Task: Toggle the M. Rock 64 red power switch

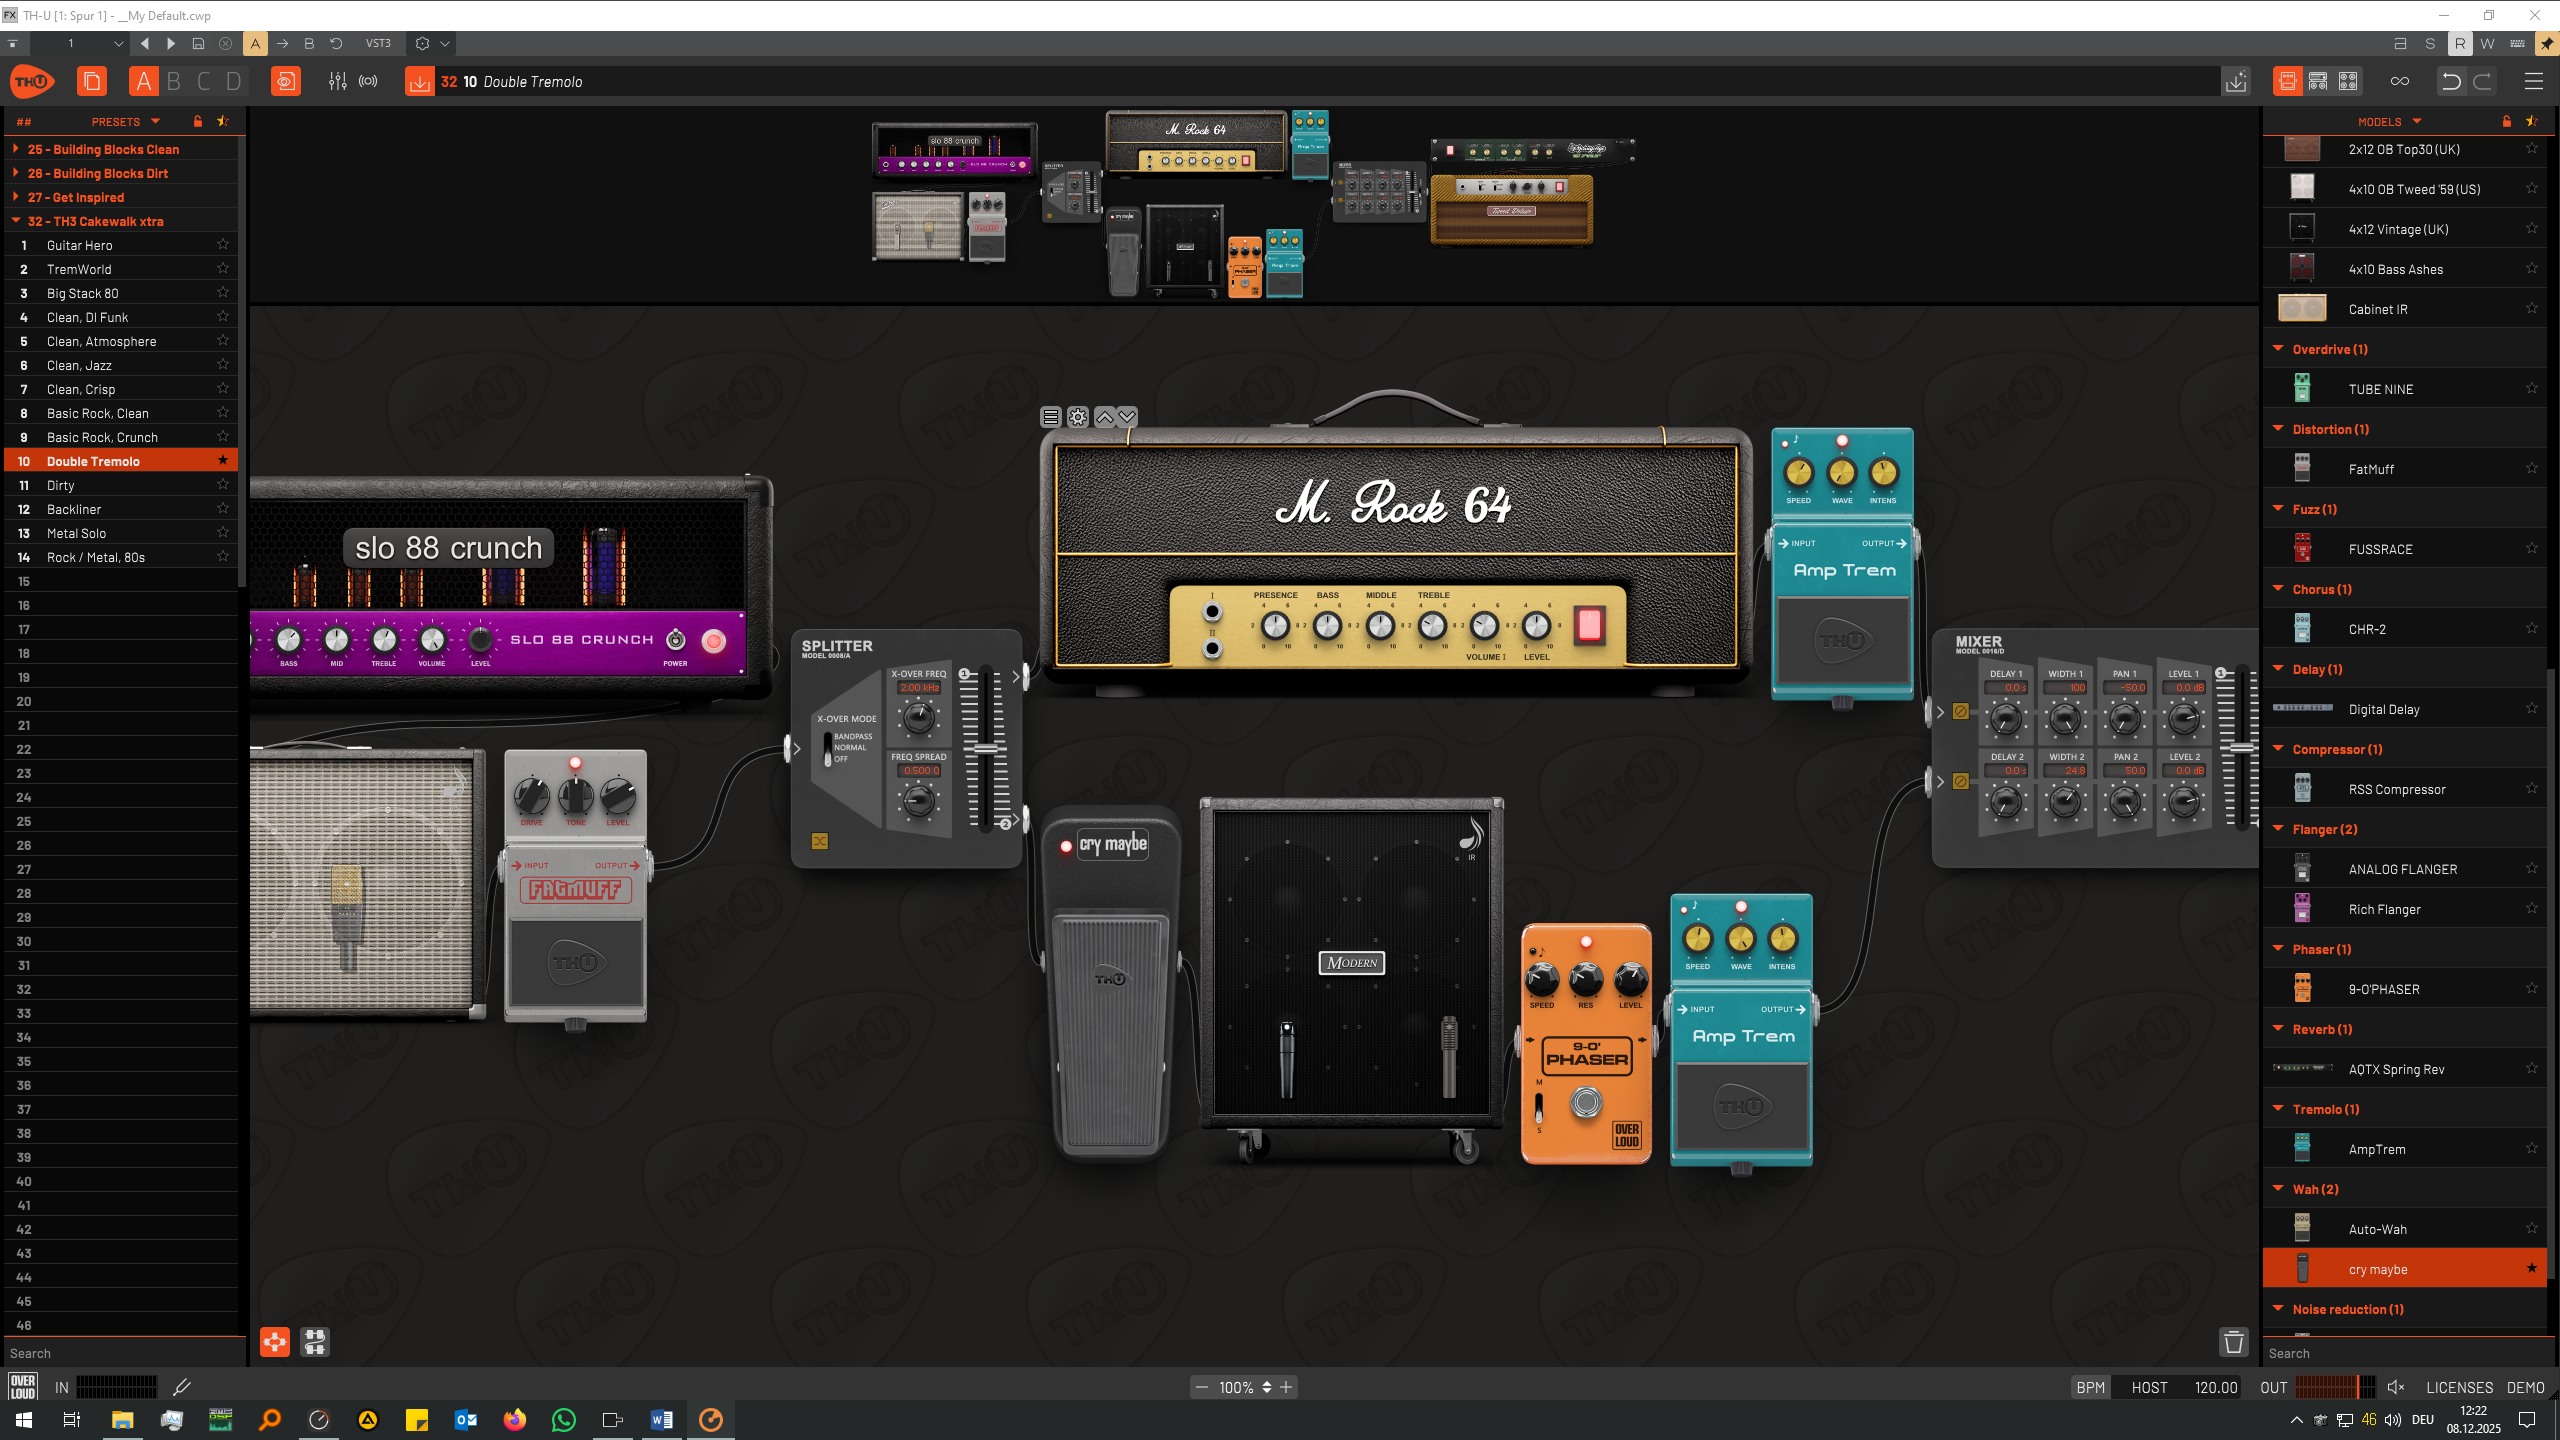Action: click(1589, 624)
